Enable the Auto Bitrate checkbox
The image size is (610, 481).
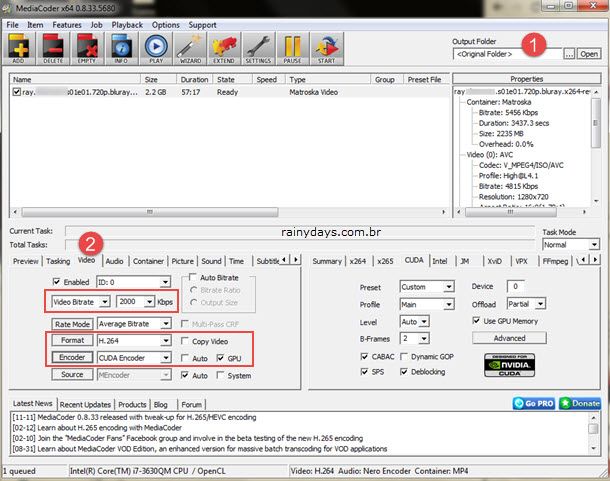click(x=192, y=277)
